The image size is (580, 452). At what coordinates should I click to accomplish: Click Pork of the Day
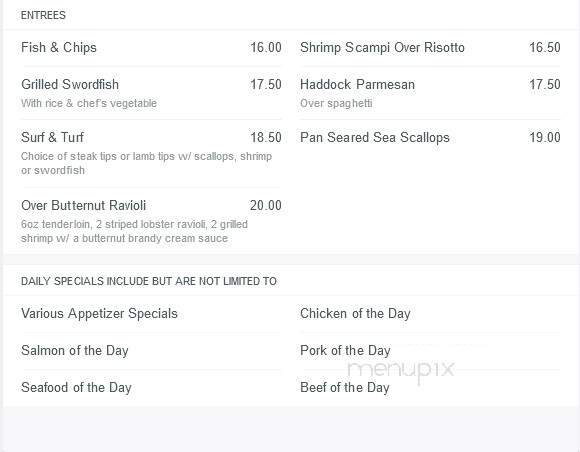pyautogui.click(x=345, y=351)
